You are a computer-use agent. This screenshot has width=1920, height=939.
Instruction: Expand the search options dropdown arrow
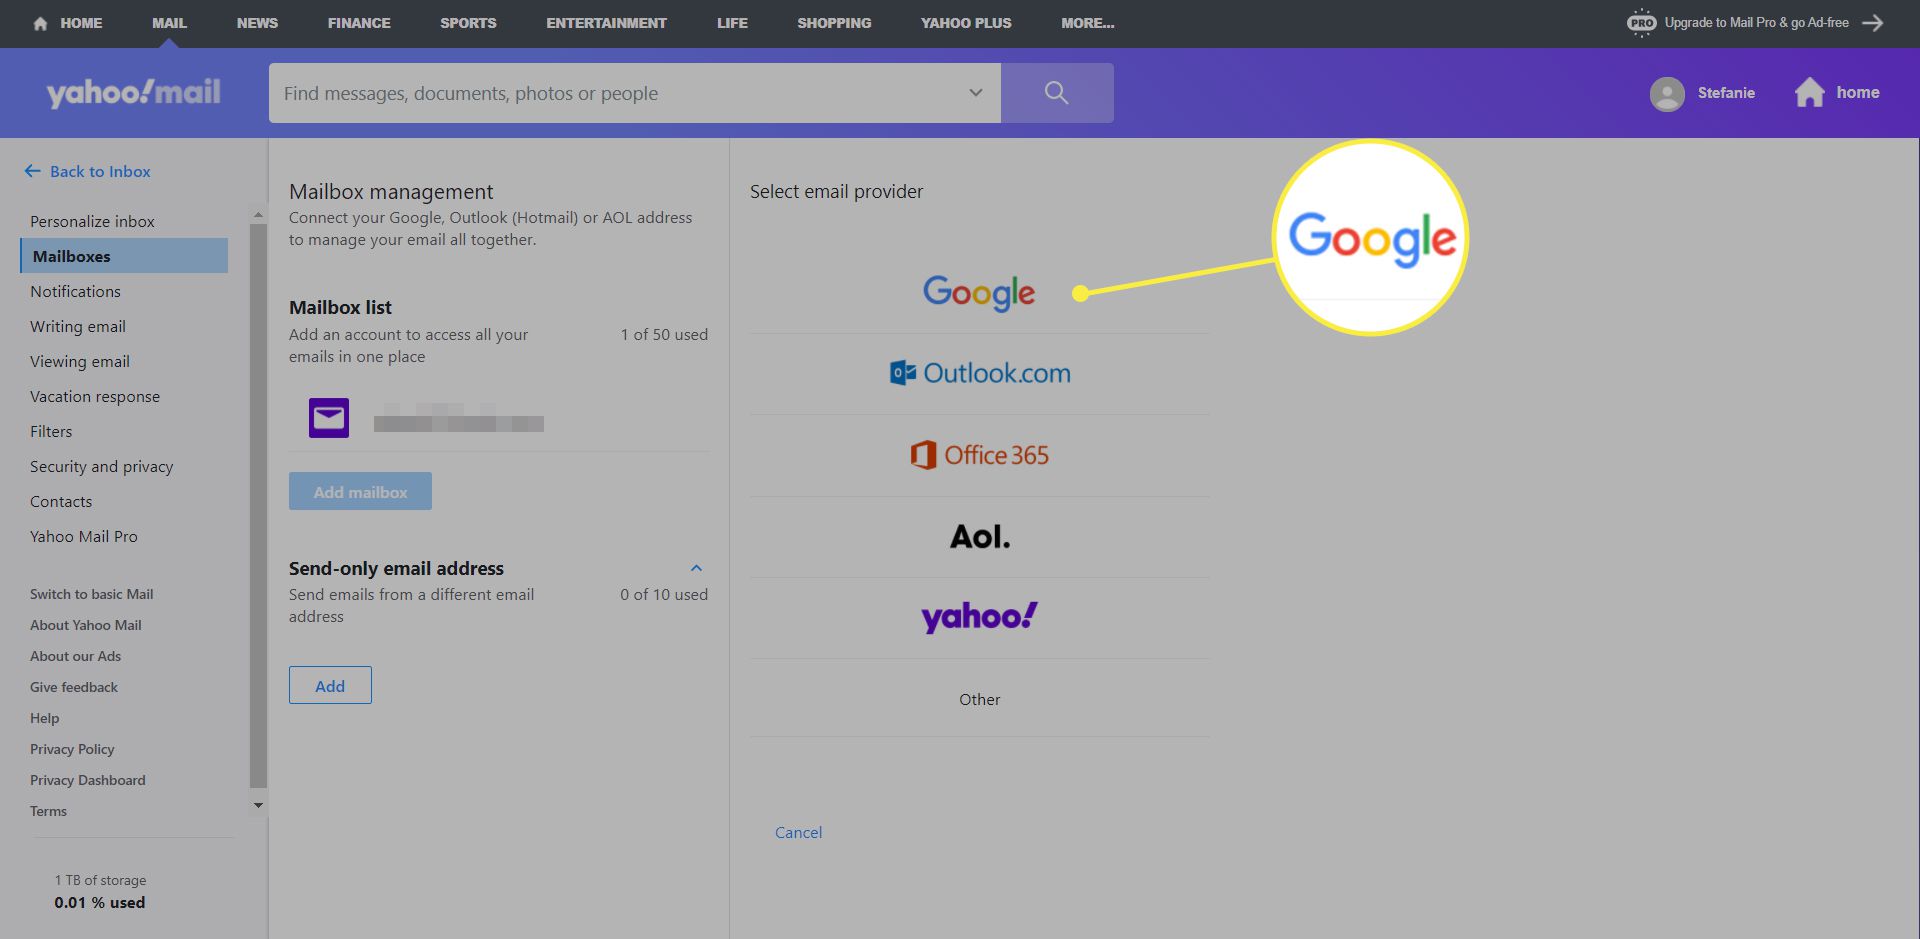(975, 93)
